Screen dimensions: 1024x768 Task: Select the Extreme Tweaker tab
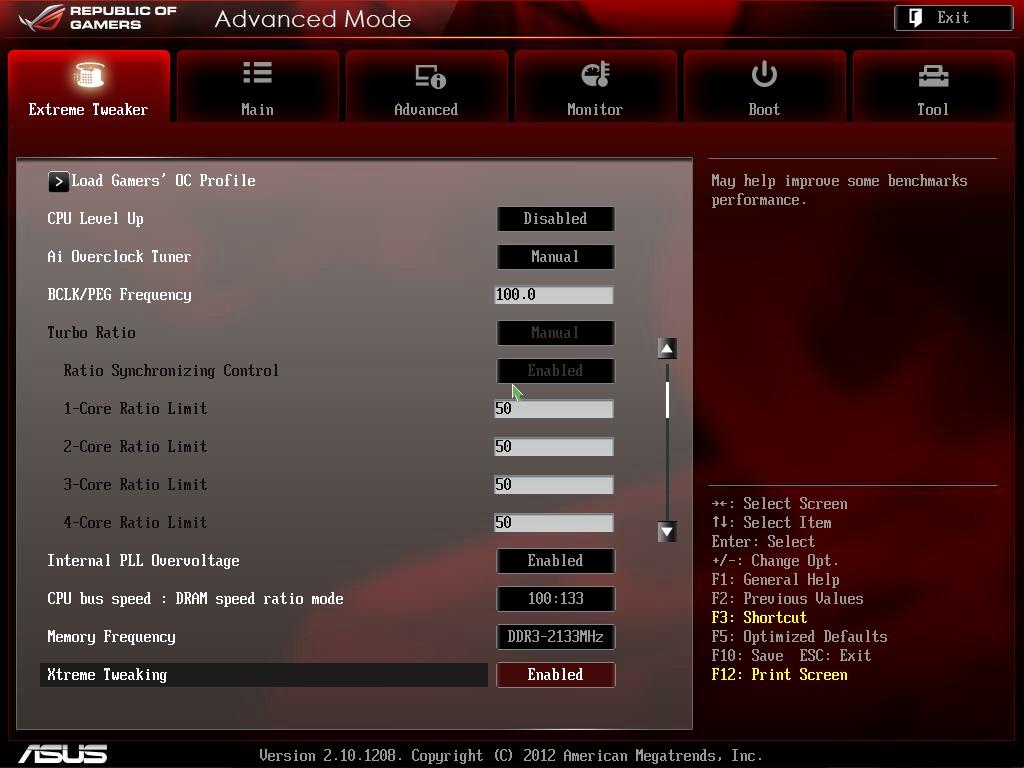click(x=89, y=86)
